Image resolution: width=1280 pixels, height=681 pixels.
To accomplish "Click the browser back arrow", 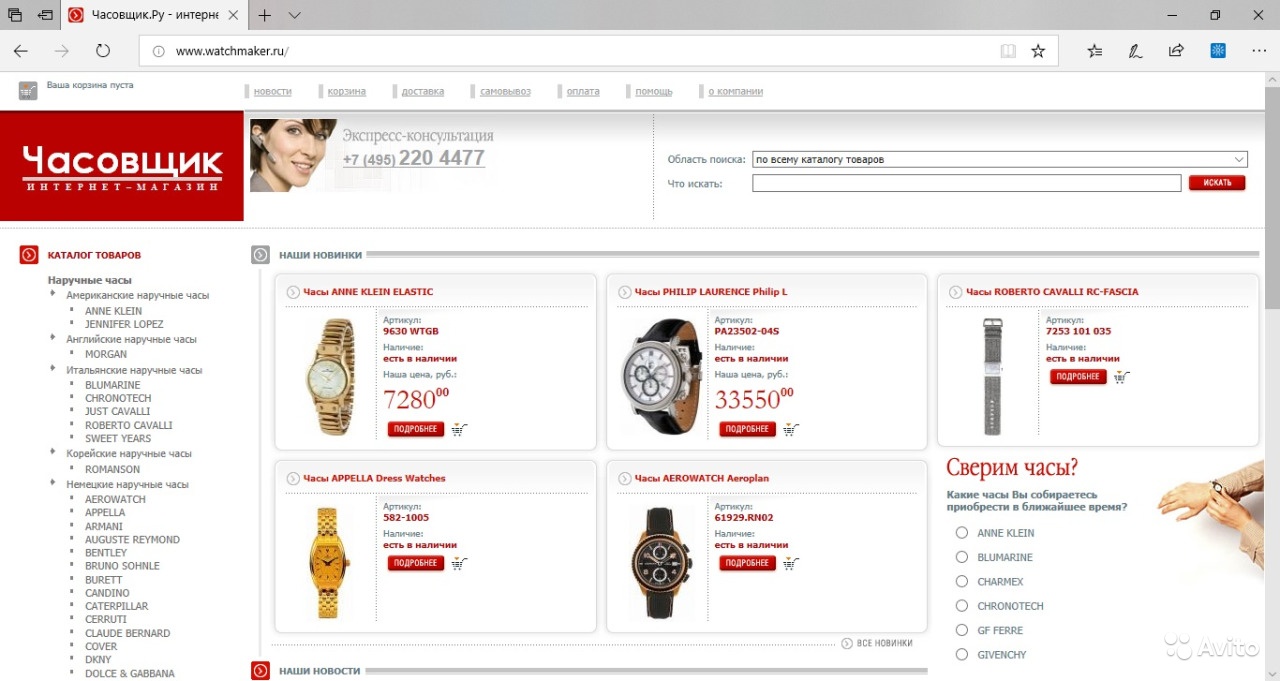I will pyautogui.click(x=21, y=51).
